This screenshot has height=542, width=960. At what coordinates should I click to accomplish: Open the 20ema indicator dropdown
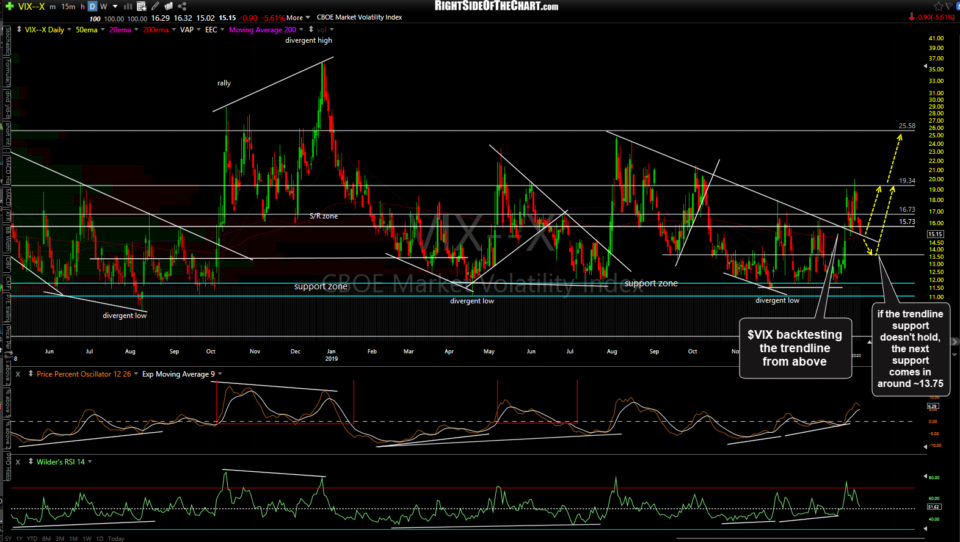tap(136, 30)
